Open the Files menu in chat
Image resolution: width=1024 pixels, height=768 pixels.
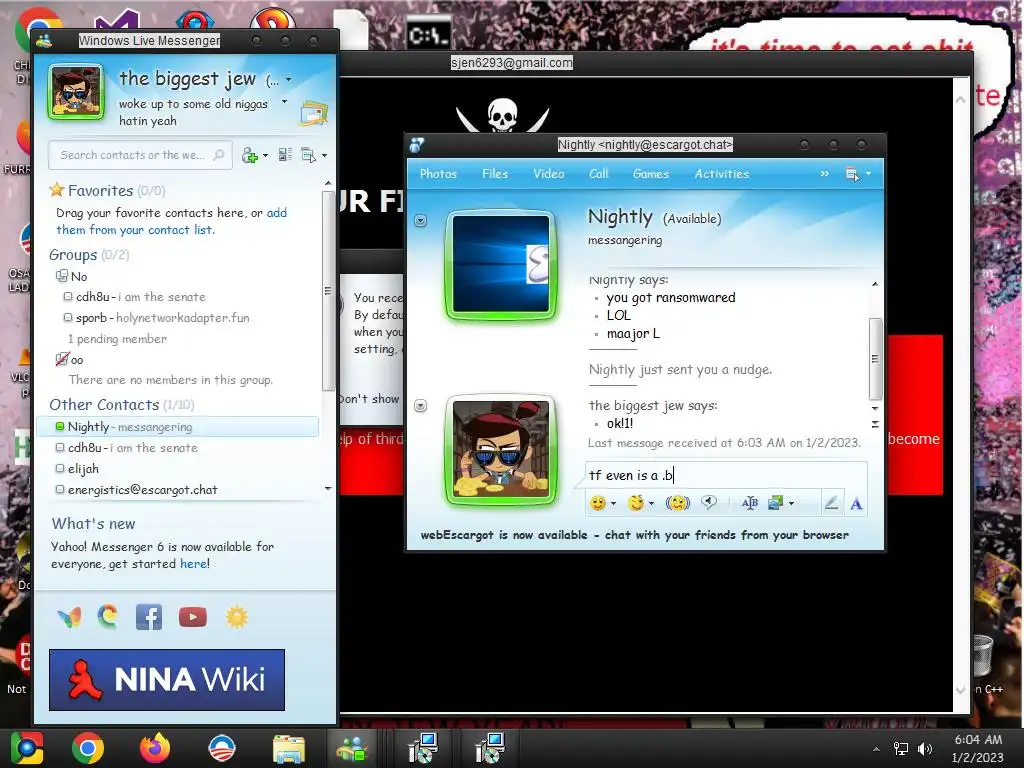[x=495, y=174]
